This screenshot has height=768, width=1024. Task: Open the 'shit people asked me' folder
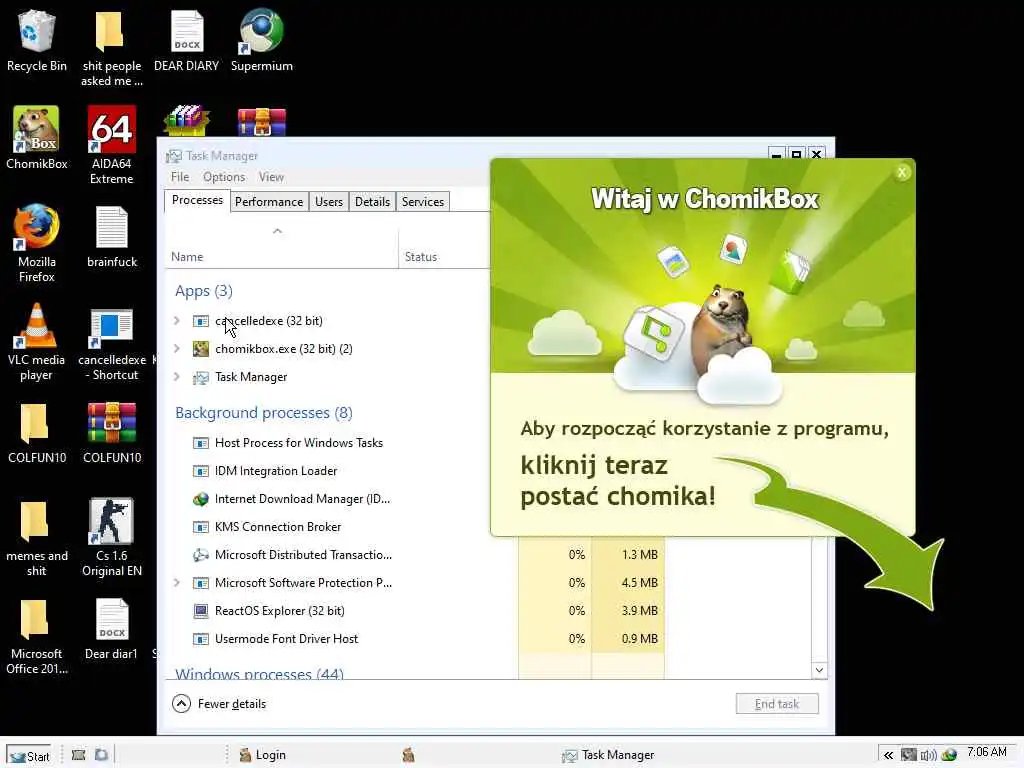111,48
